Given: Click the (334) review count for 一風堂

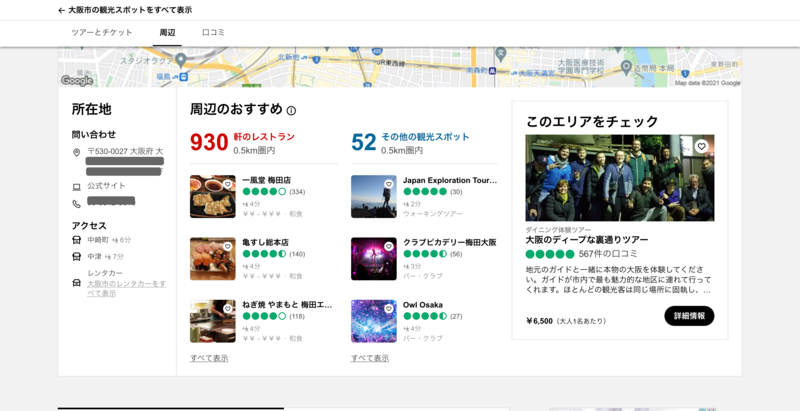Looking at the screenshot, I should pos(297,192).
